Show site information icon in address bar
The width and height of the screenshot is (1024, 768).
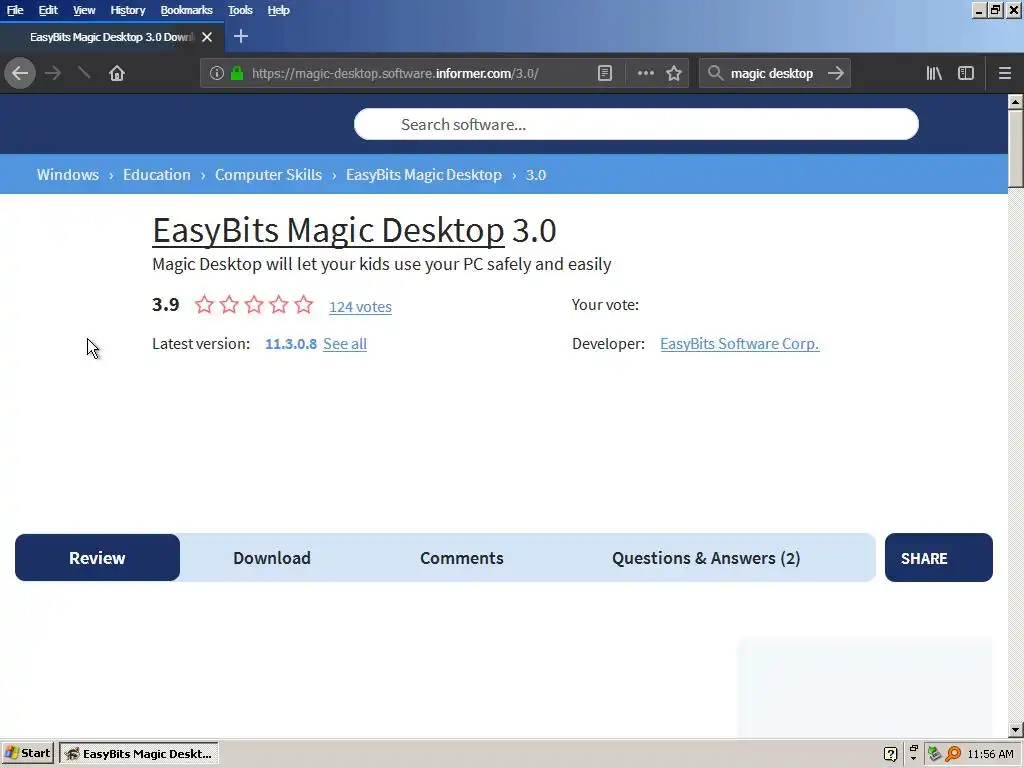(216, 73)
